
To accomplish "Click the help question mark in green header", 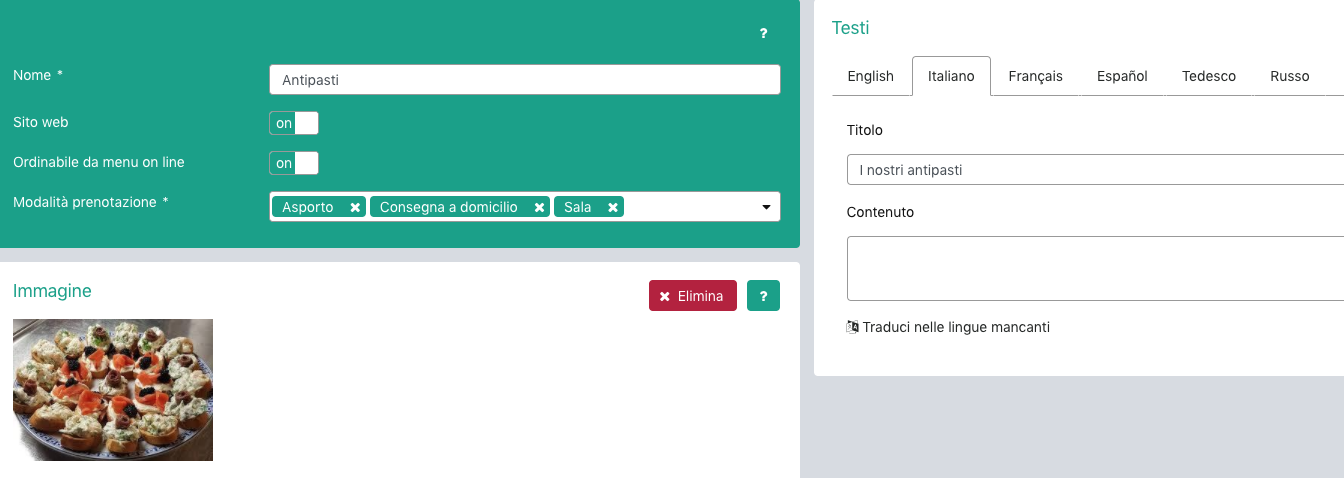I will coord(763,33).
